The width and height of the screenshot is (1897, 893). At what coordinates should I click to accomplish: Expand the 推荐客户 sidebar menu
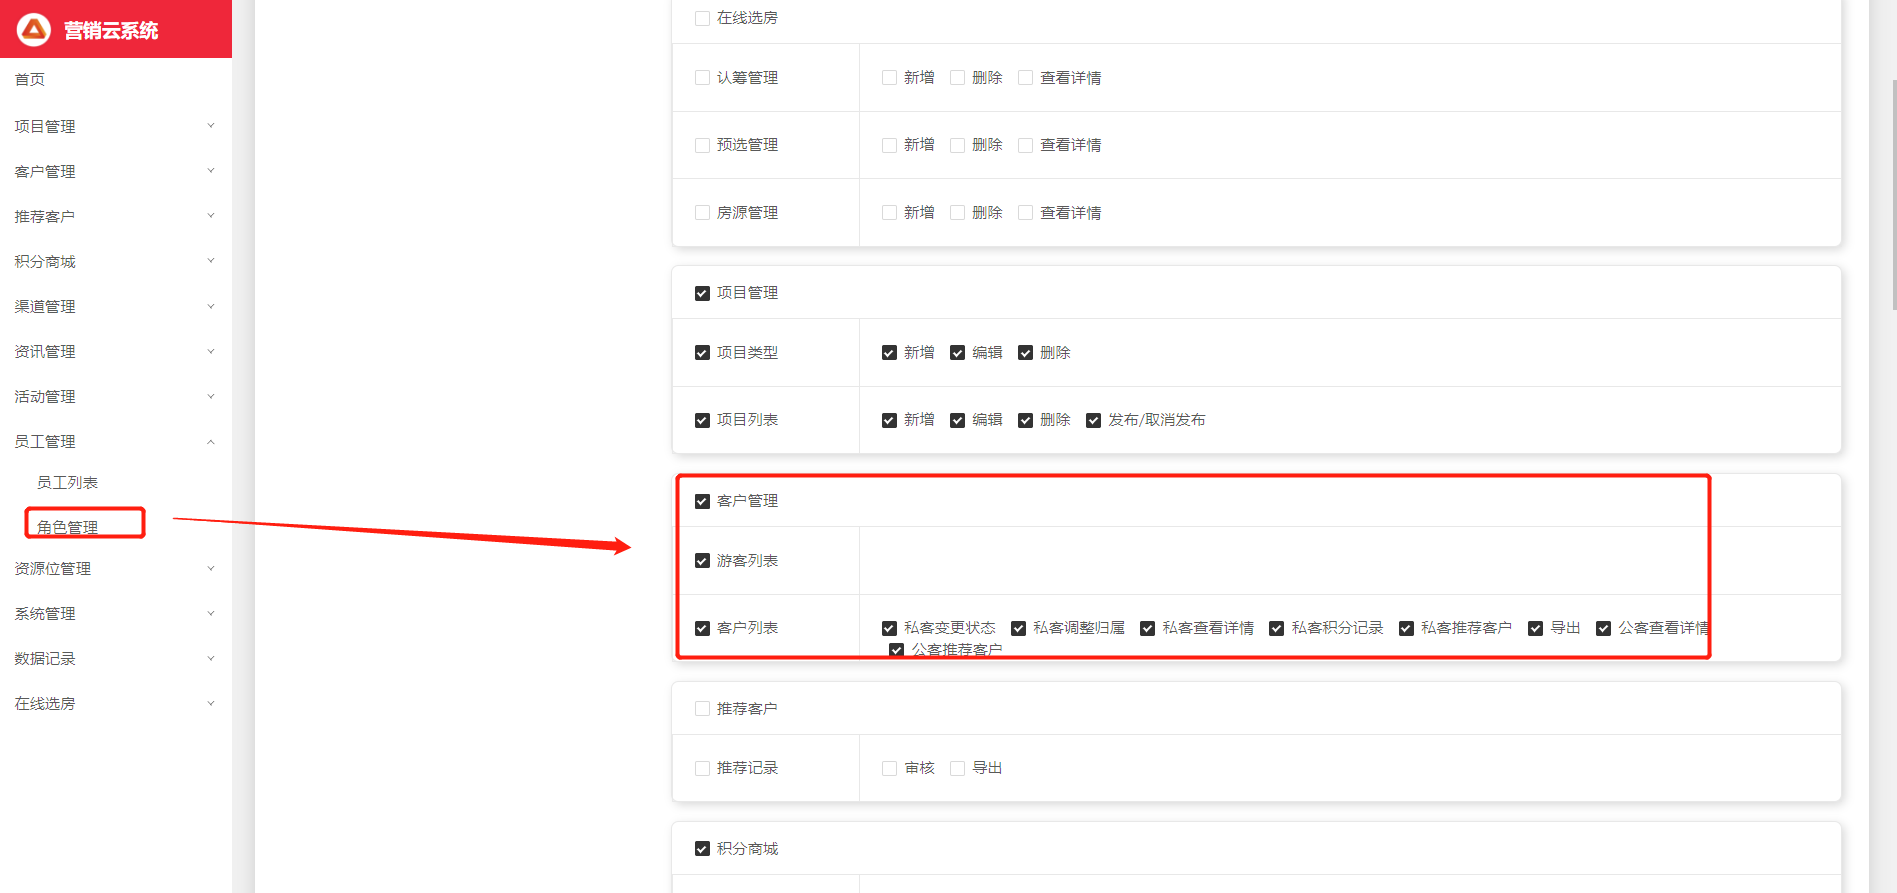coord(116,216)
